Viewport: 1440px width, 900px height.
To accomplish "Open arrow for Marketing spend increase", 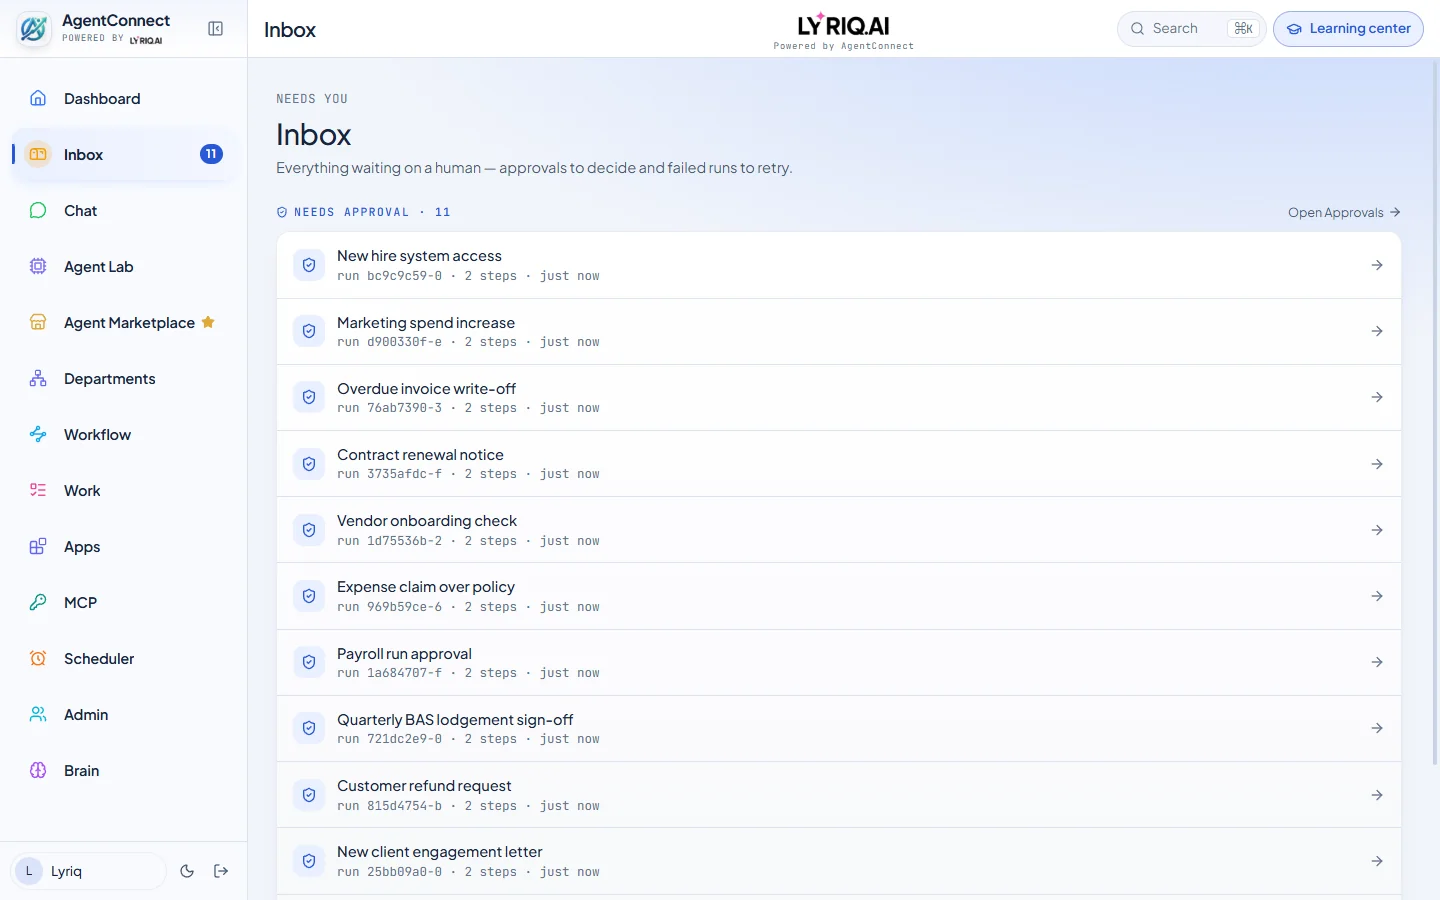I will (1377, 331).
